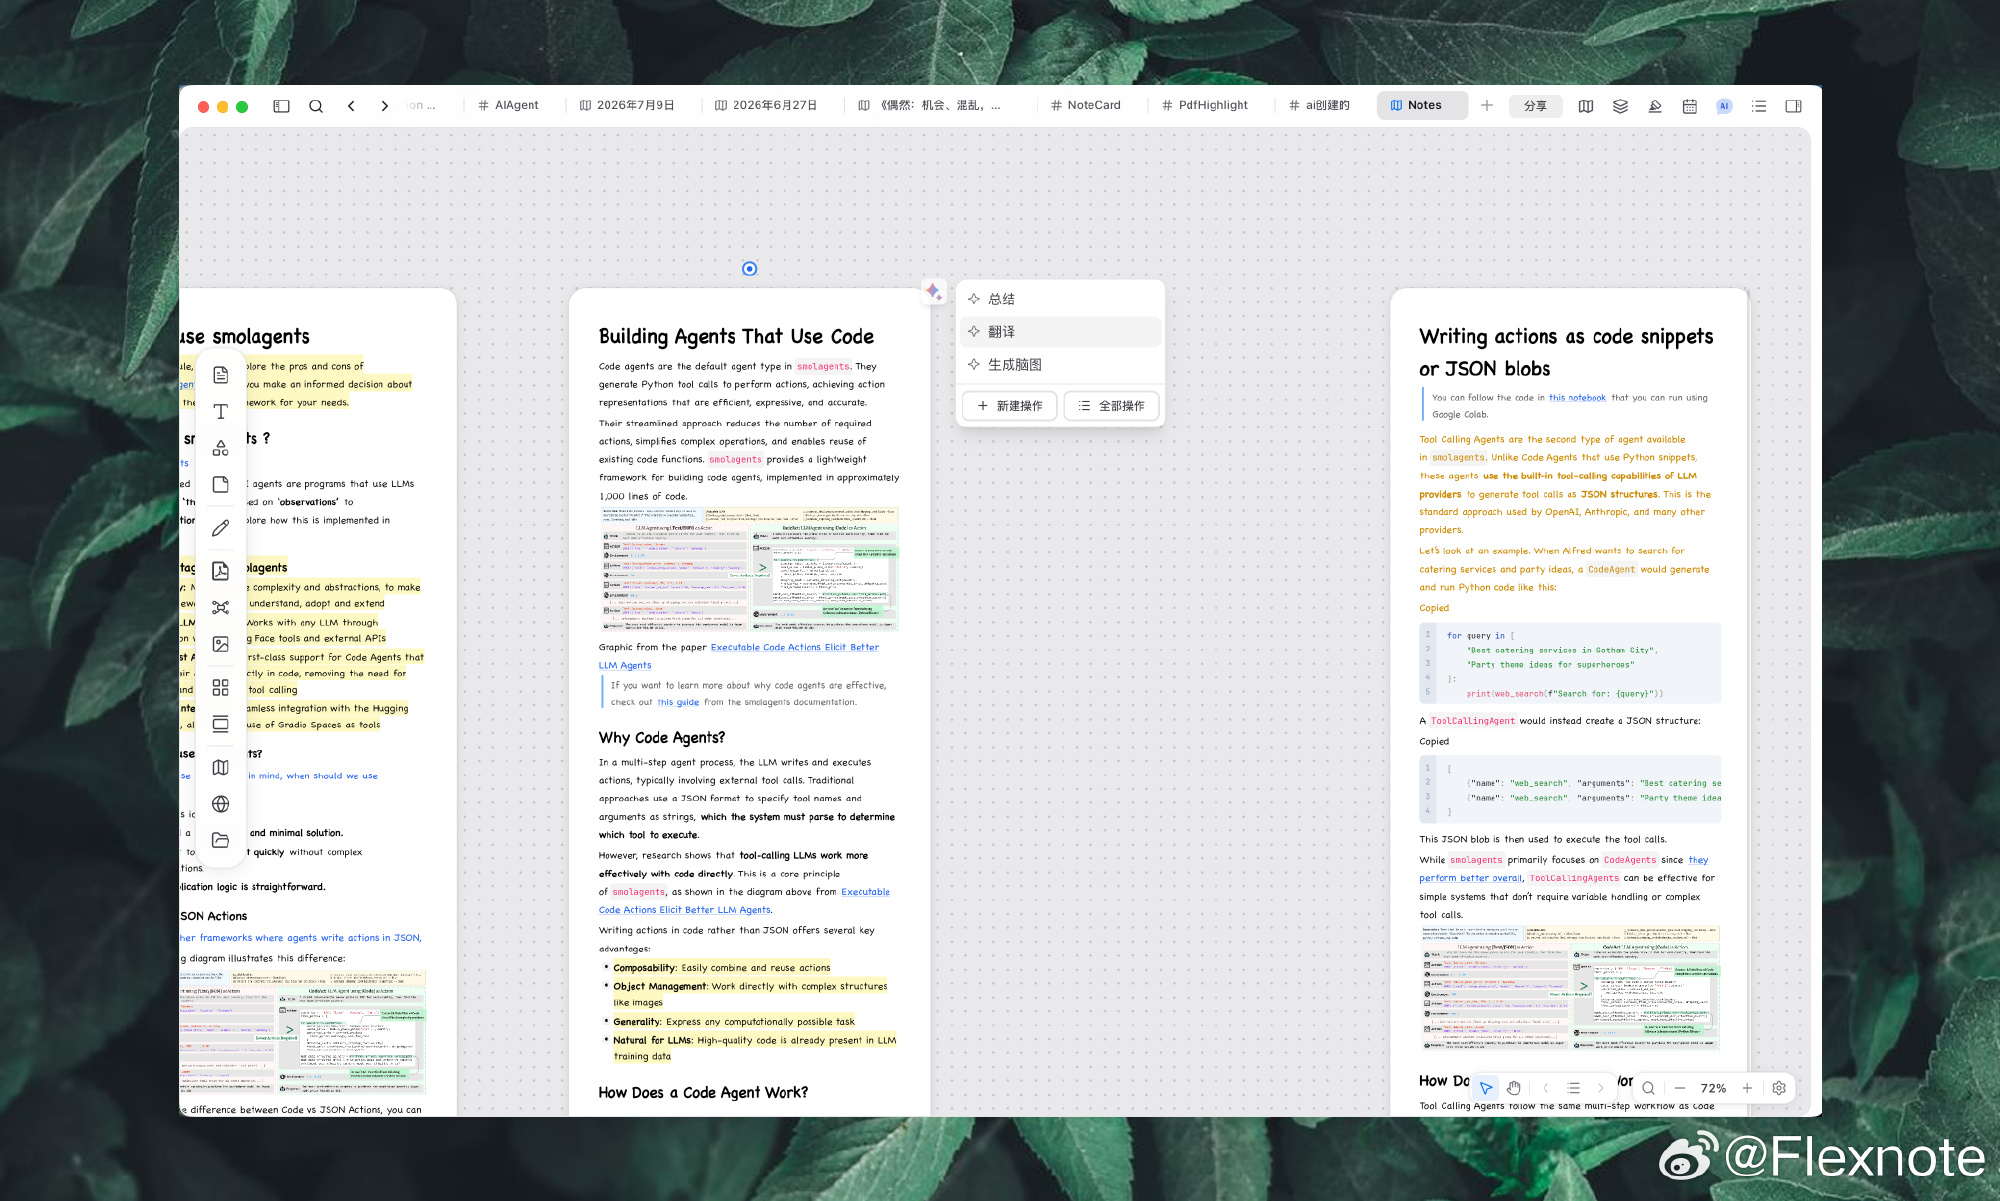This screenshot has height=1201, width=2000.
Task: Click the diagram image in Writing actions card
Action: 1570,988
